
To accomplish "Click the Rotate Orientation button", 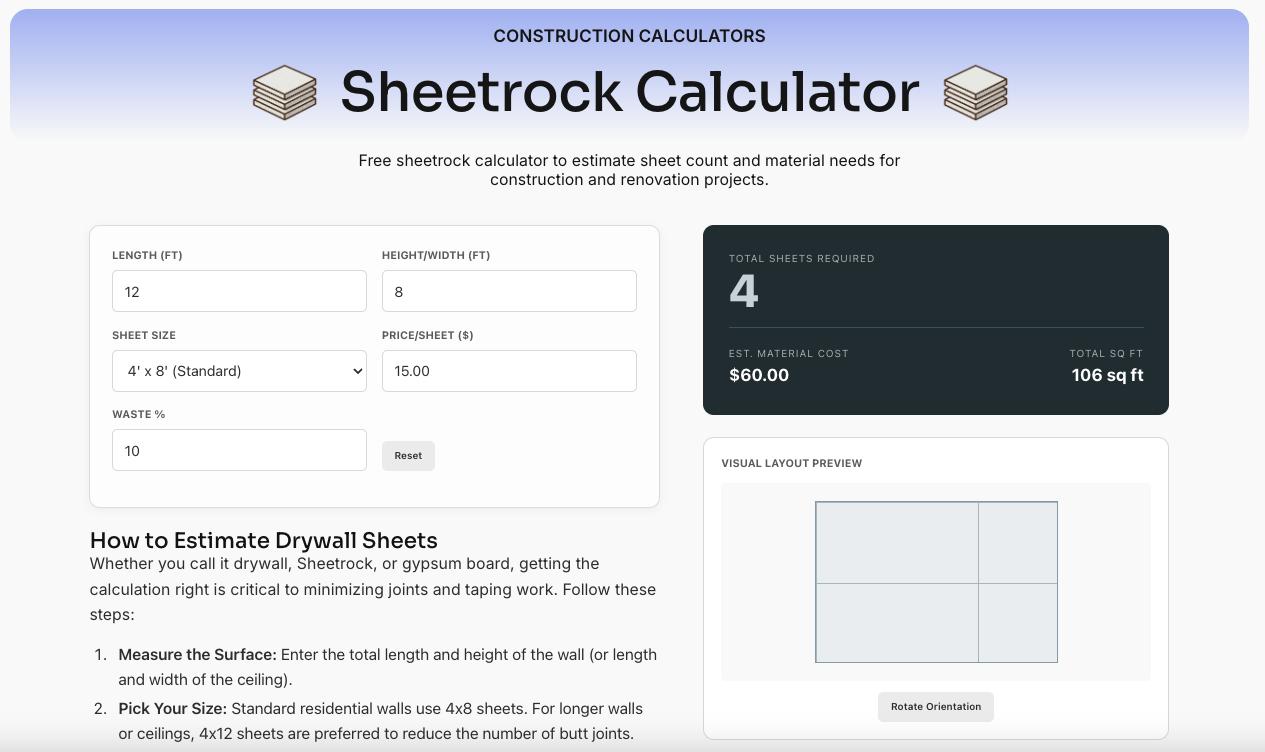I will [x=935, y=706].
